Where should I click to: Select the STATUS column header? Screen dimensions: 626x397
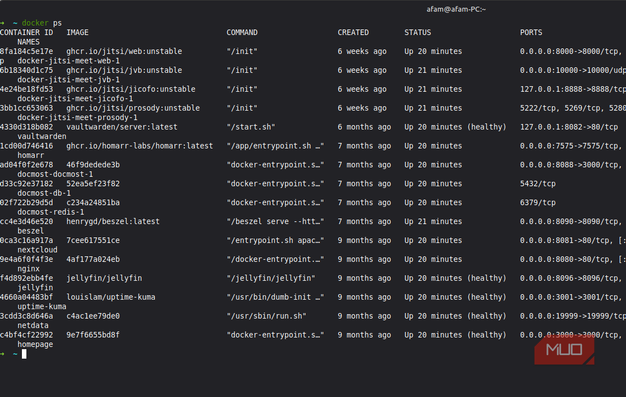click(x=418, y=32)
